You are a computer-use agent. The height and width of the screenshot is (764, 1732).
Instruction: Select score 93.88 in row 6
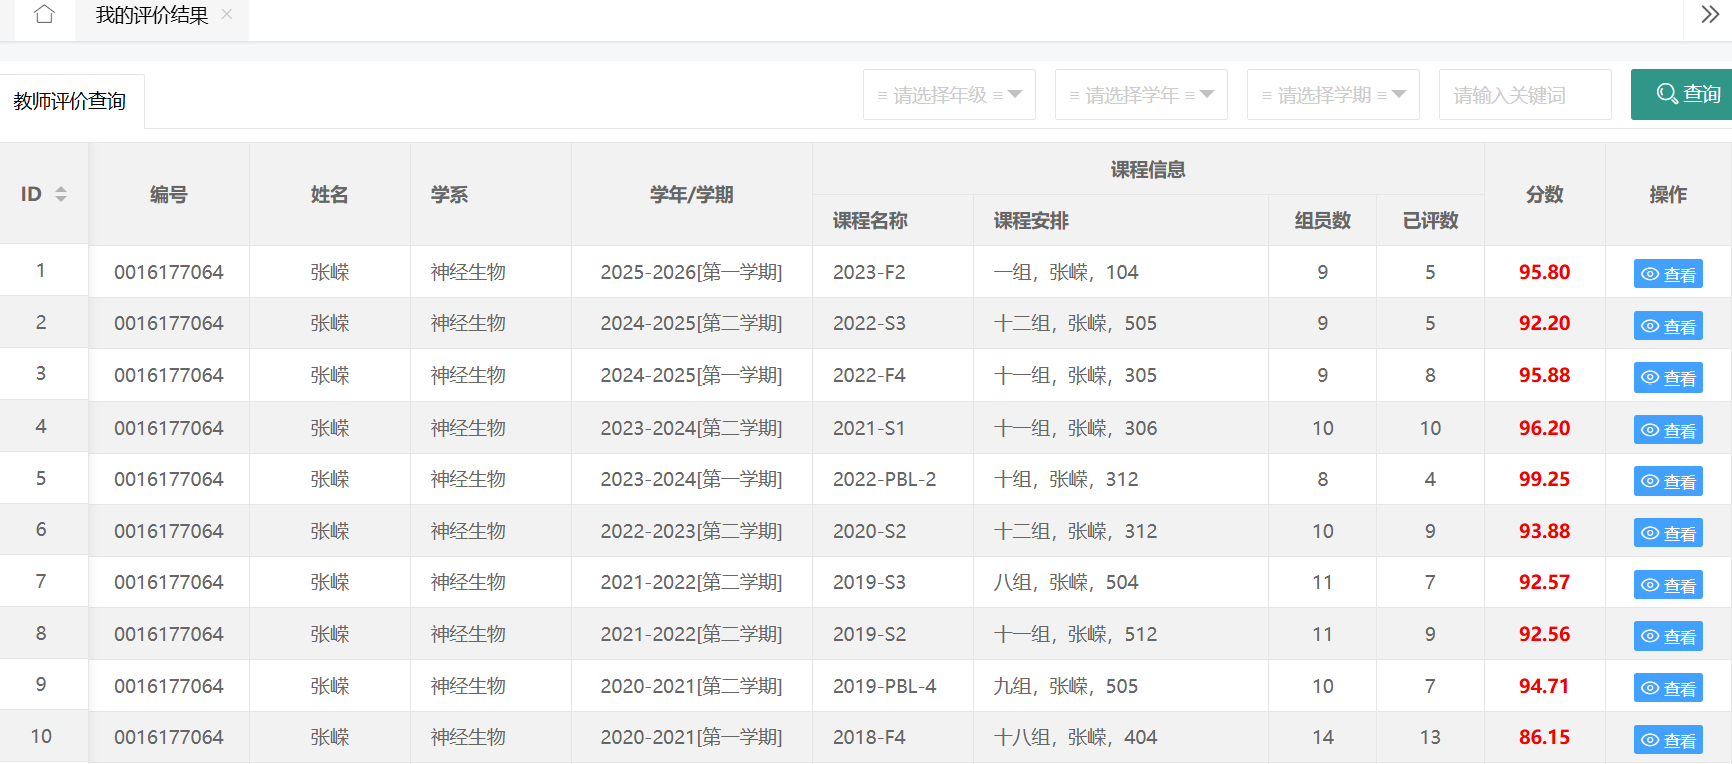pyautogui.click(x=1545, y=531)
